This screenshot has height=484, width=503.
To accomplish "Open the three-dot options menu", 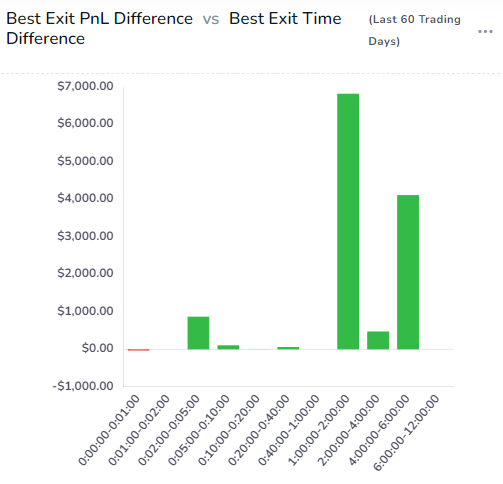I will pos(485,32).
